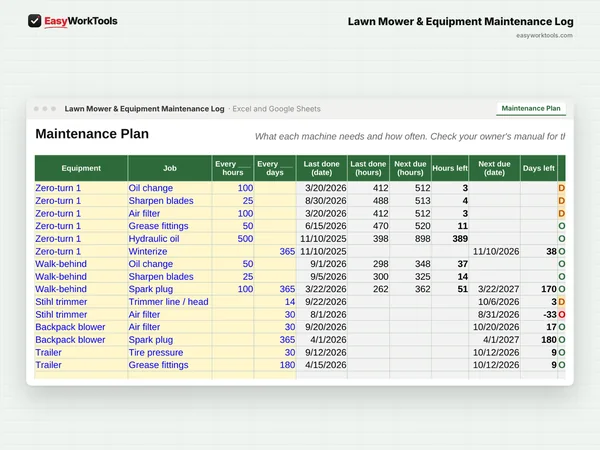The height and width of the screenshot is (450, 600).
Task: Click the EasyWorkTools checkmark logo icon
Action: pyautogui.click(x=34, y=21)
